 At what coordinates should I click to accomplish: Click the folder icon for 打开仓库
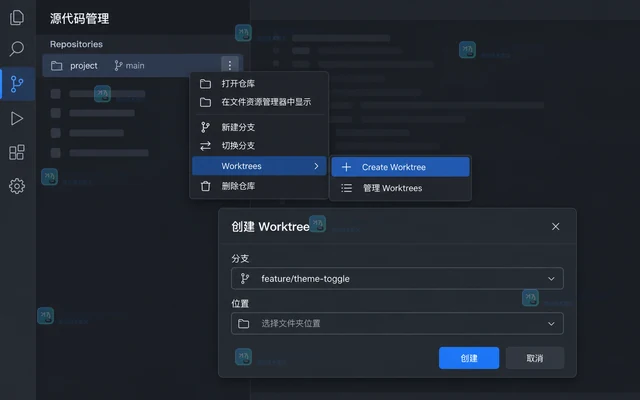[x=205, y=84]
